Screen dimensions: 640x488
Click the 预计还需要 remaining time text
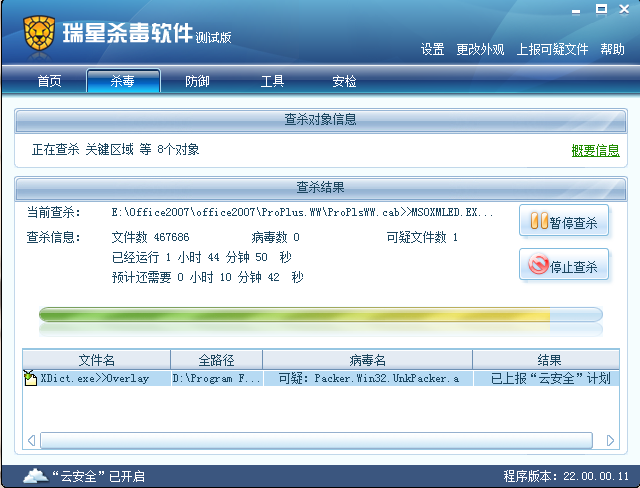point(208,277)
